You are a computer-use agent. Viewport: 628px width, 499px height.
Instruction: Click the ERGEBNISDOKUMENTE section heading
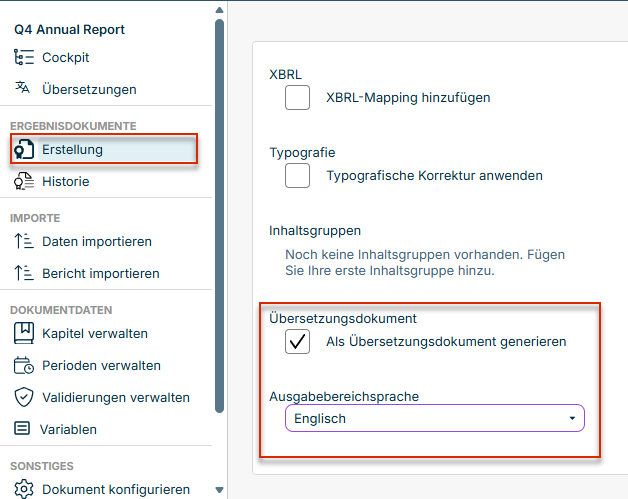click(x=73, y=126)
